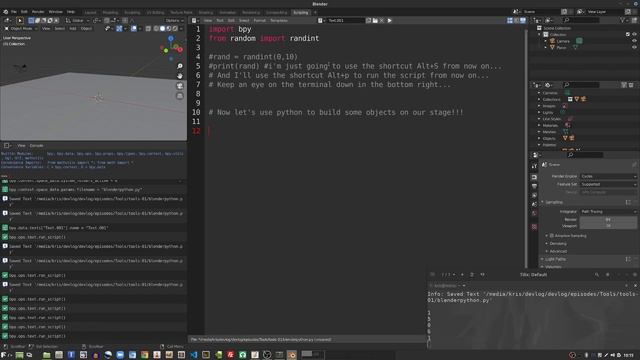This screenshot has width=640, height=360.
Task: Select the Output properties tab icon
Action: pyautogui.click(x=534, y=186)
